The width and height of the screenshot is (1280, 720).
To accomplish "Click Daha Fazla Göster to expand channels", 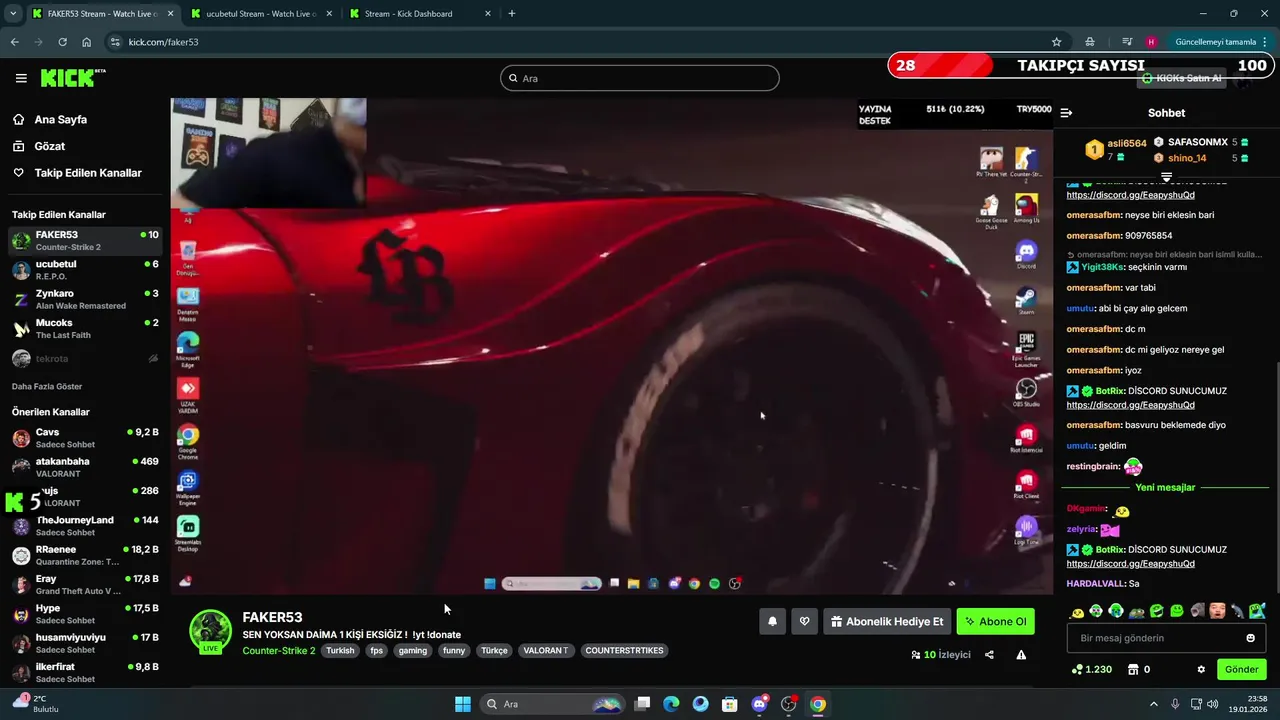I will click(x=47, y=386).
